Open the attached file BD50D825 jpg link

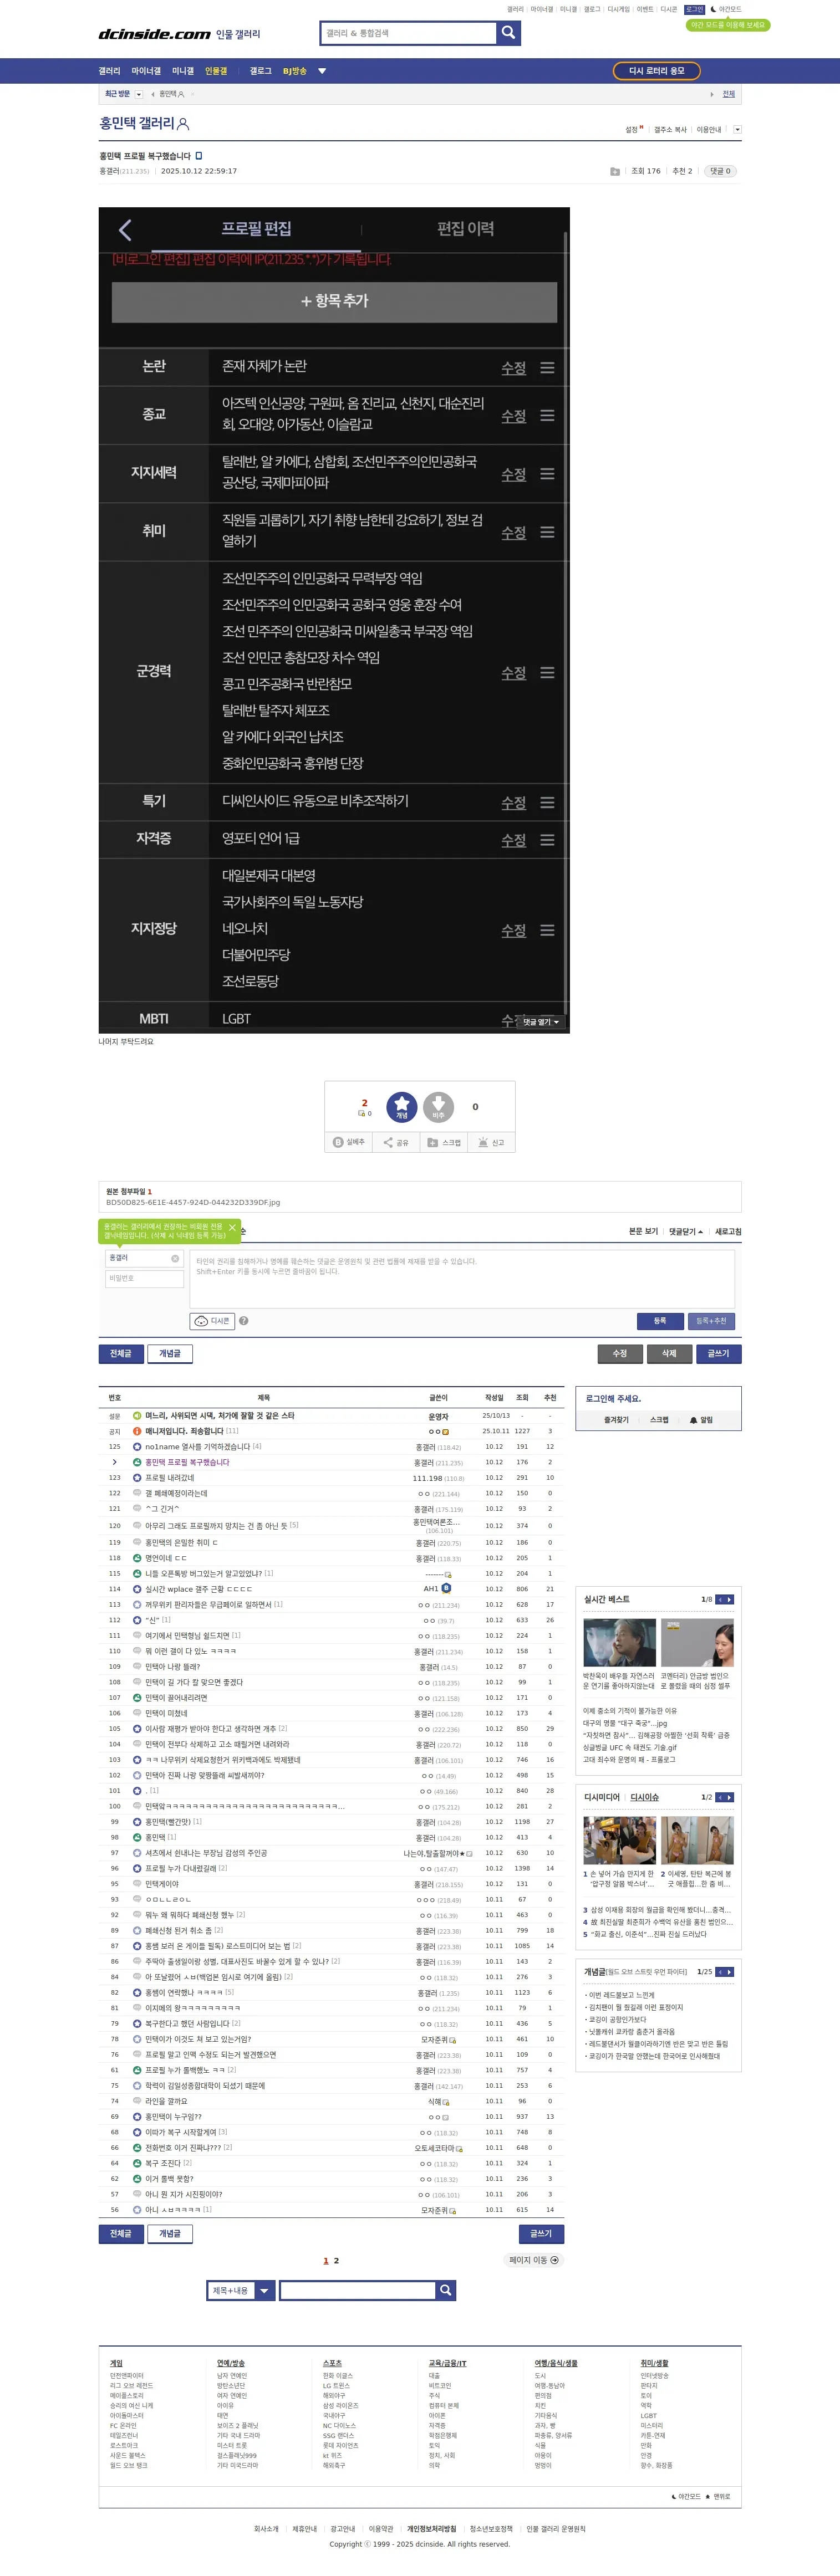click(x=193, y=1202)
